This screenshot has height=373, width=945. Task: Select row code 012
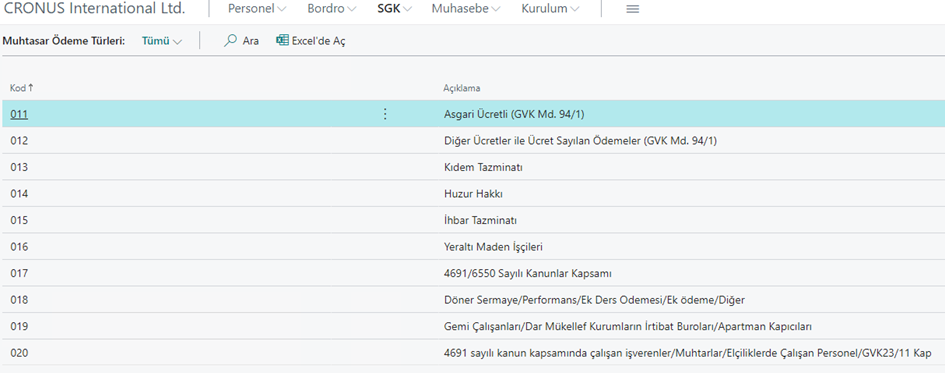(19, 140)
